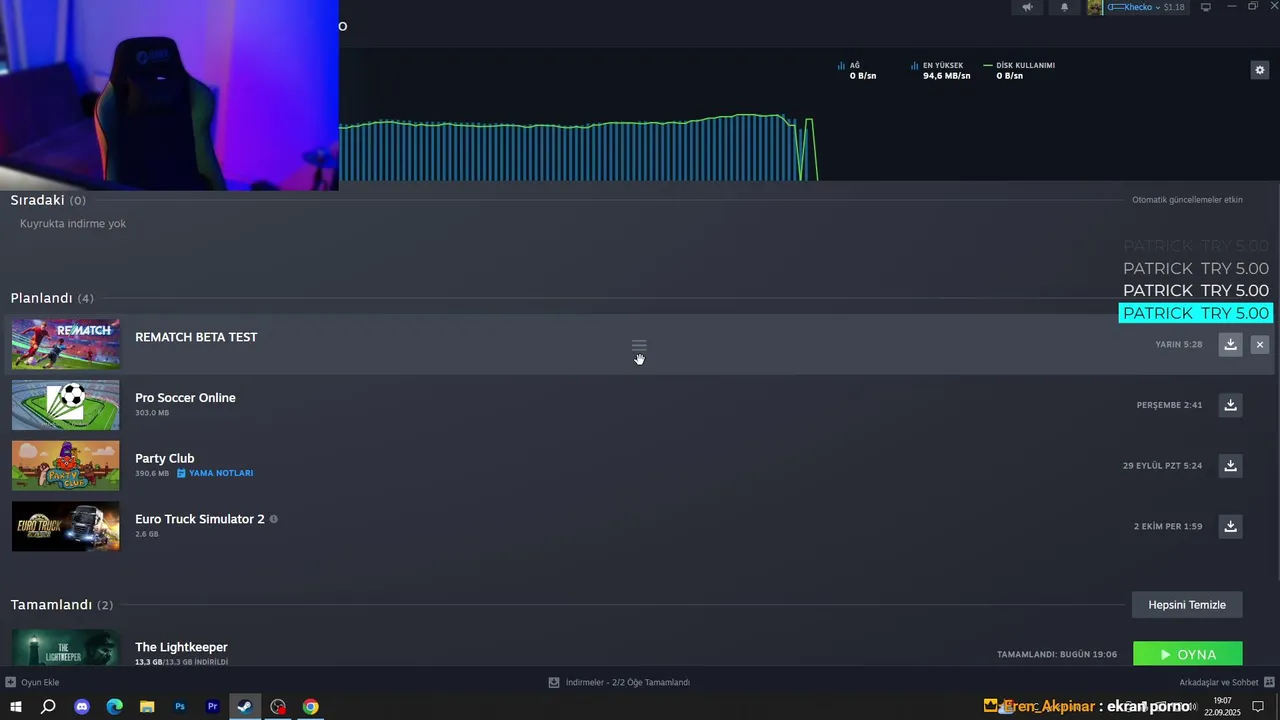
Task: Click Oyun Ekle to add a game
Action: [32, 682]
